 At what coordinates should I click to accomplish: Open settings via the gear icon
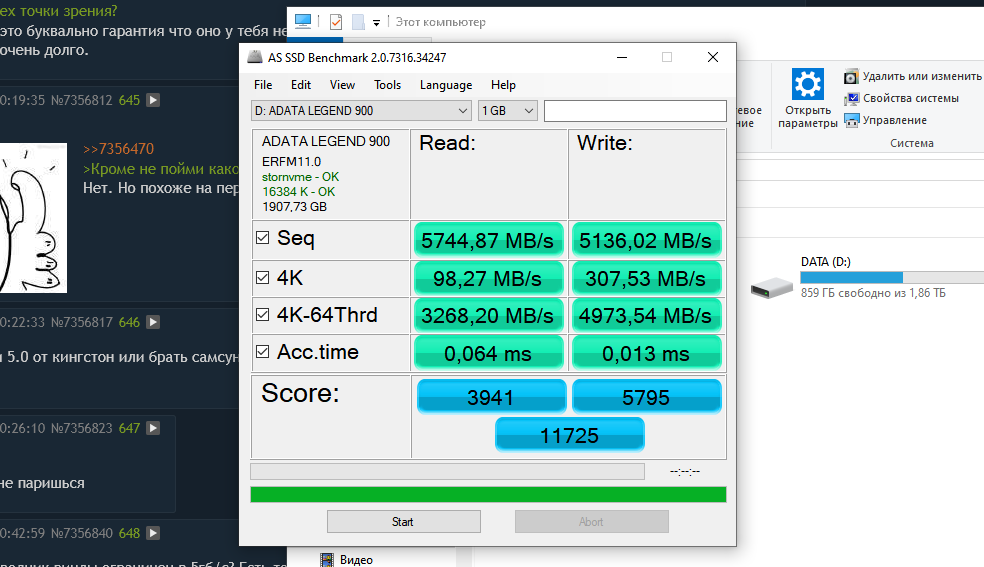pos(808,83)
